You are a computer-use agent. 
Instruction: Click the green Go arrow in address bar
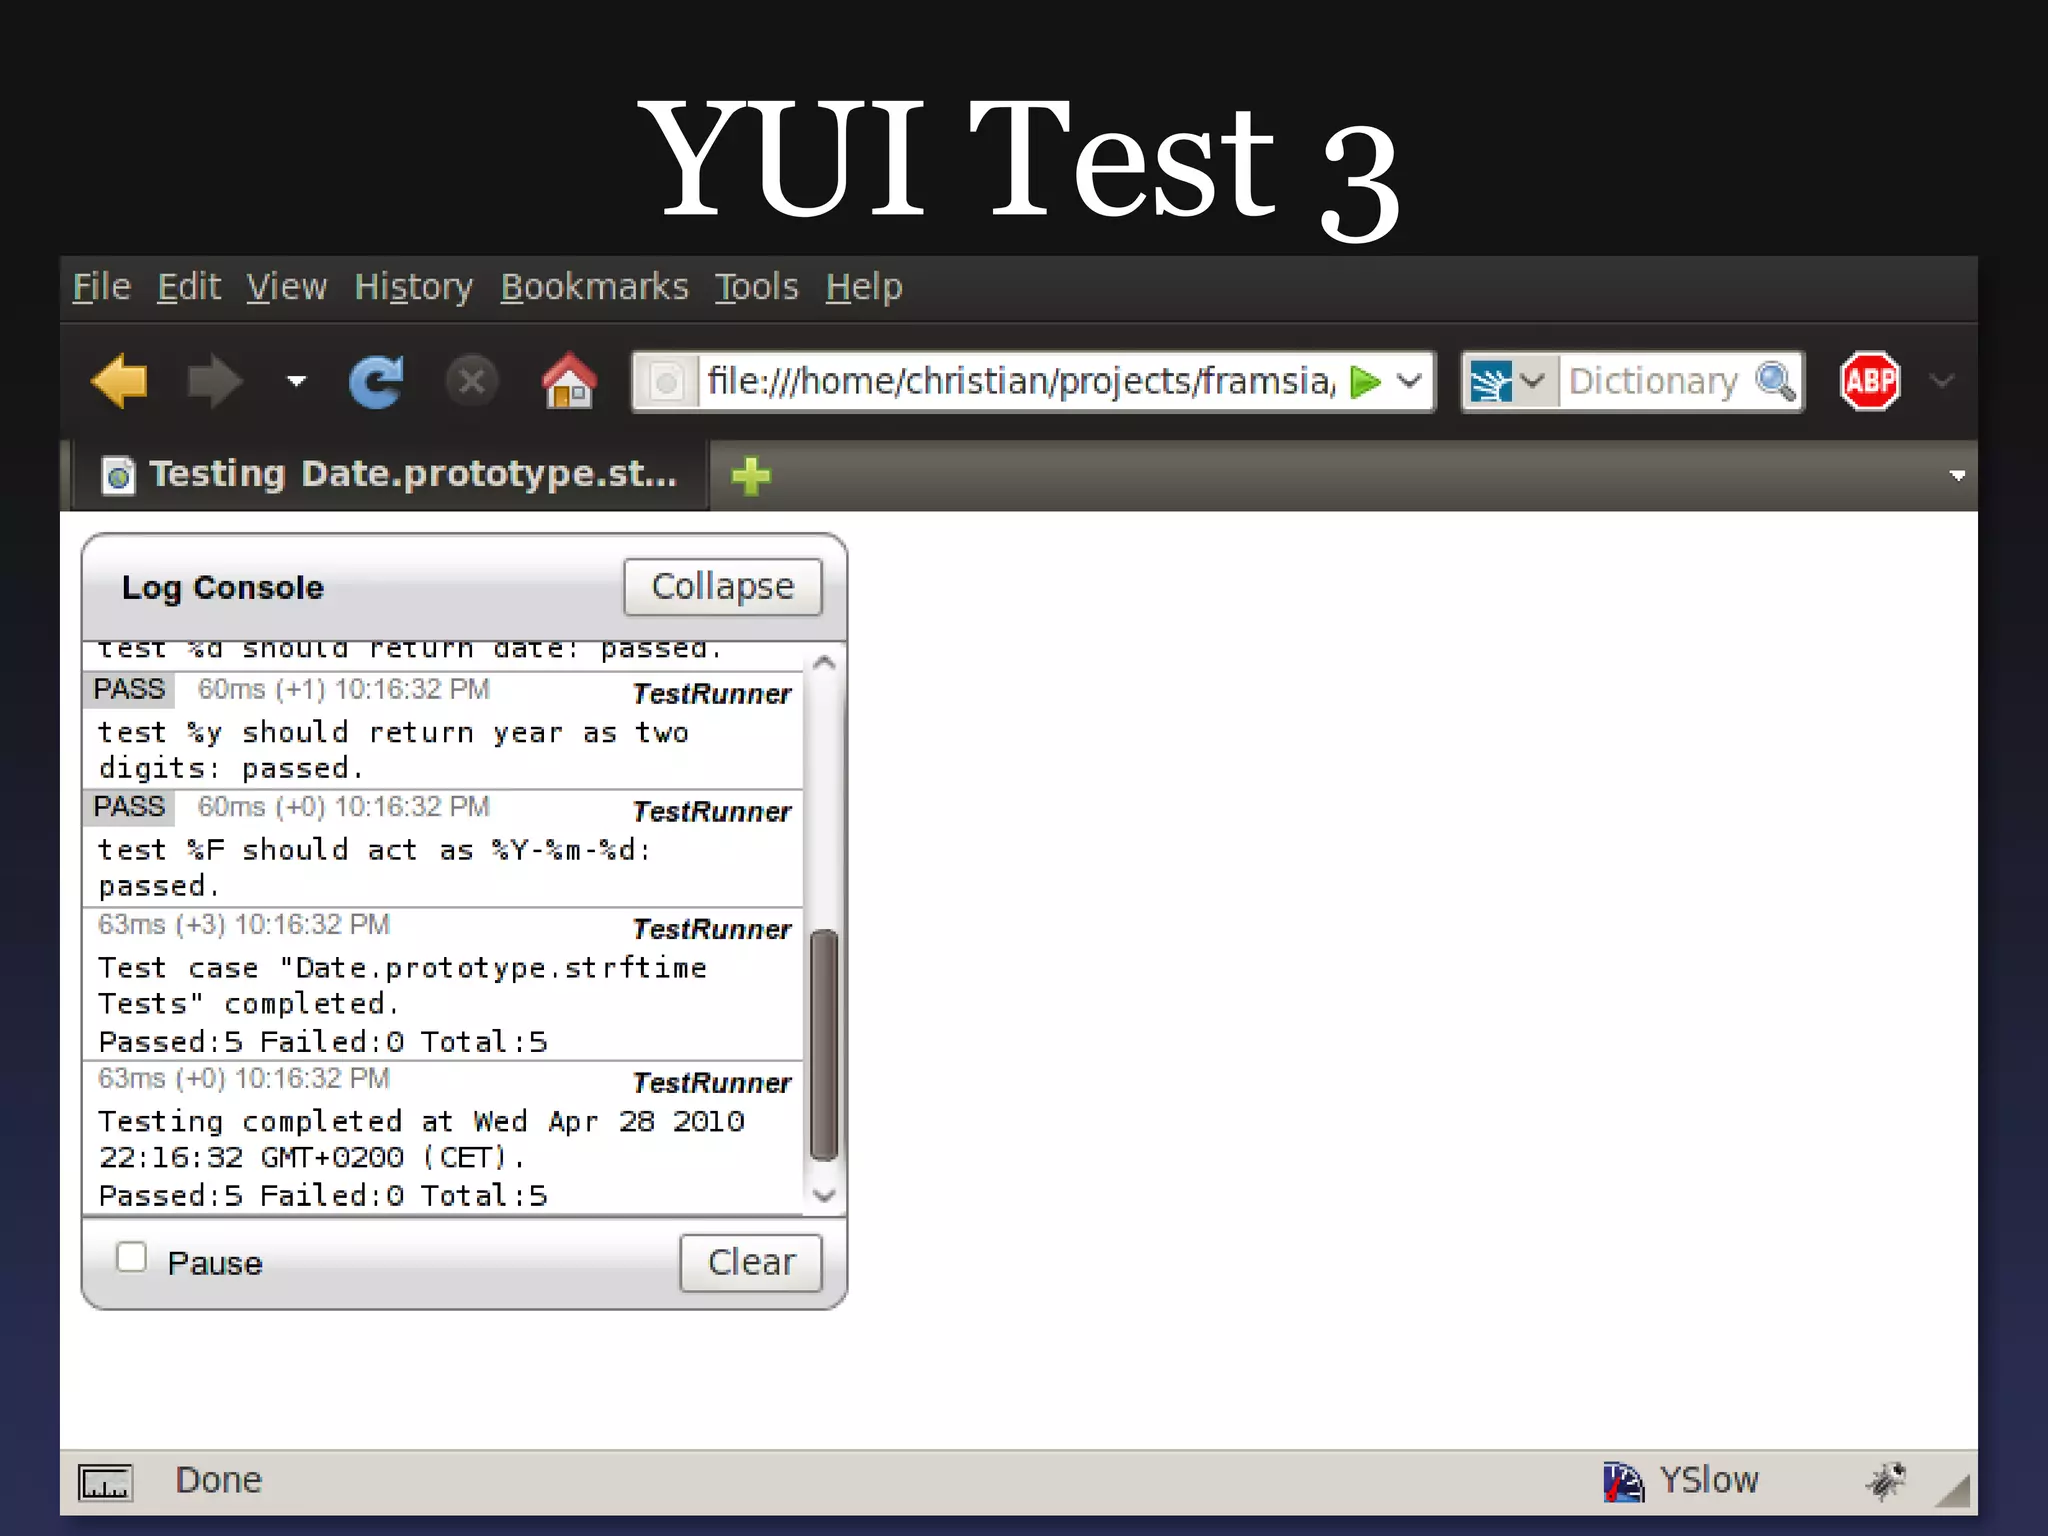[x=1365, y=381]
